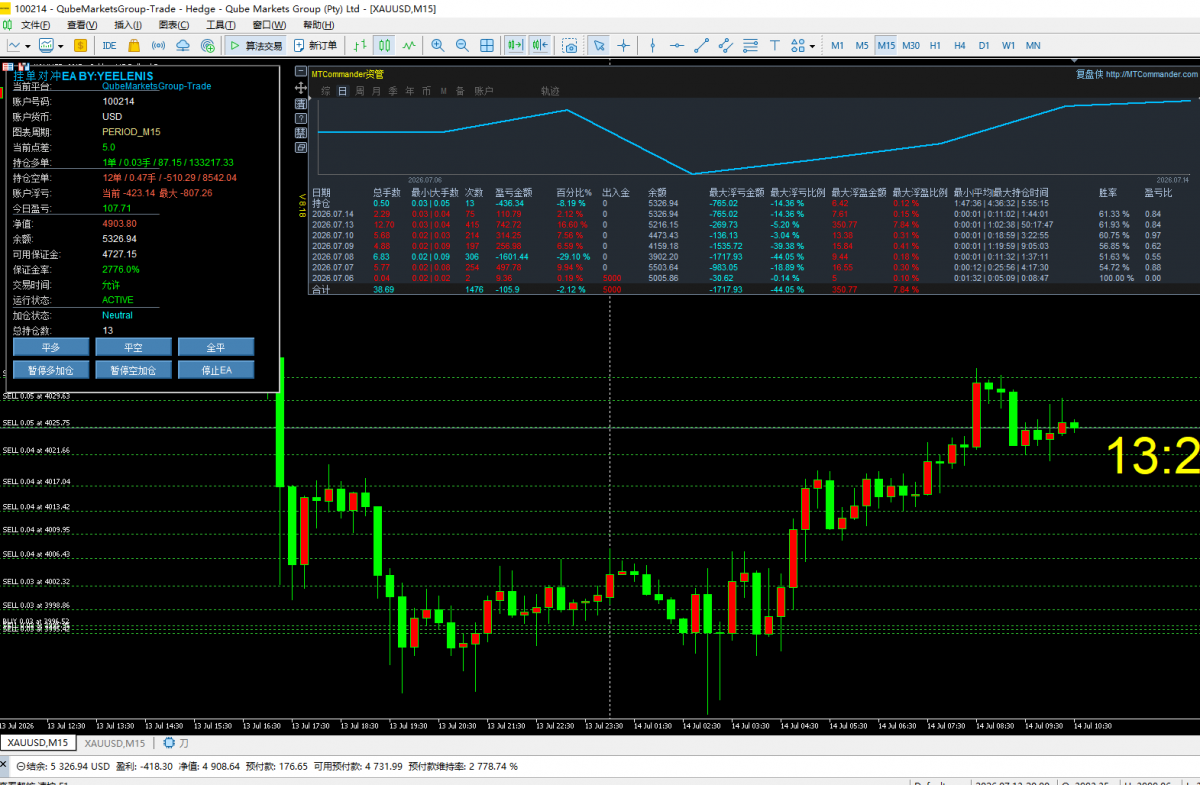This screenshot has height=785, width=1200.
Task: Select the text label tool
Action: pos(774,45)
